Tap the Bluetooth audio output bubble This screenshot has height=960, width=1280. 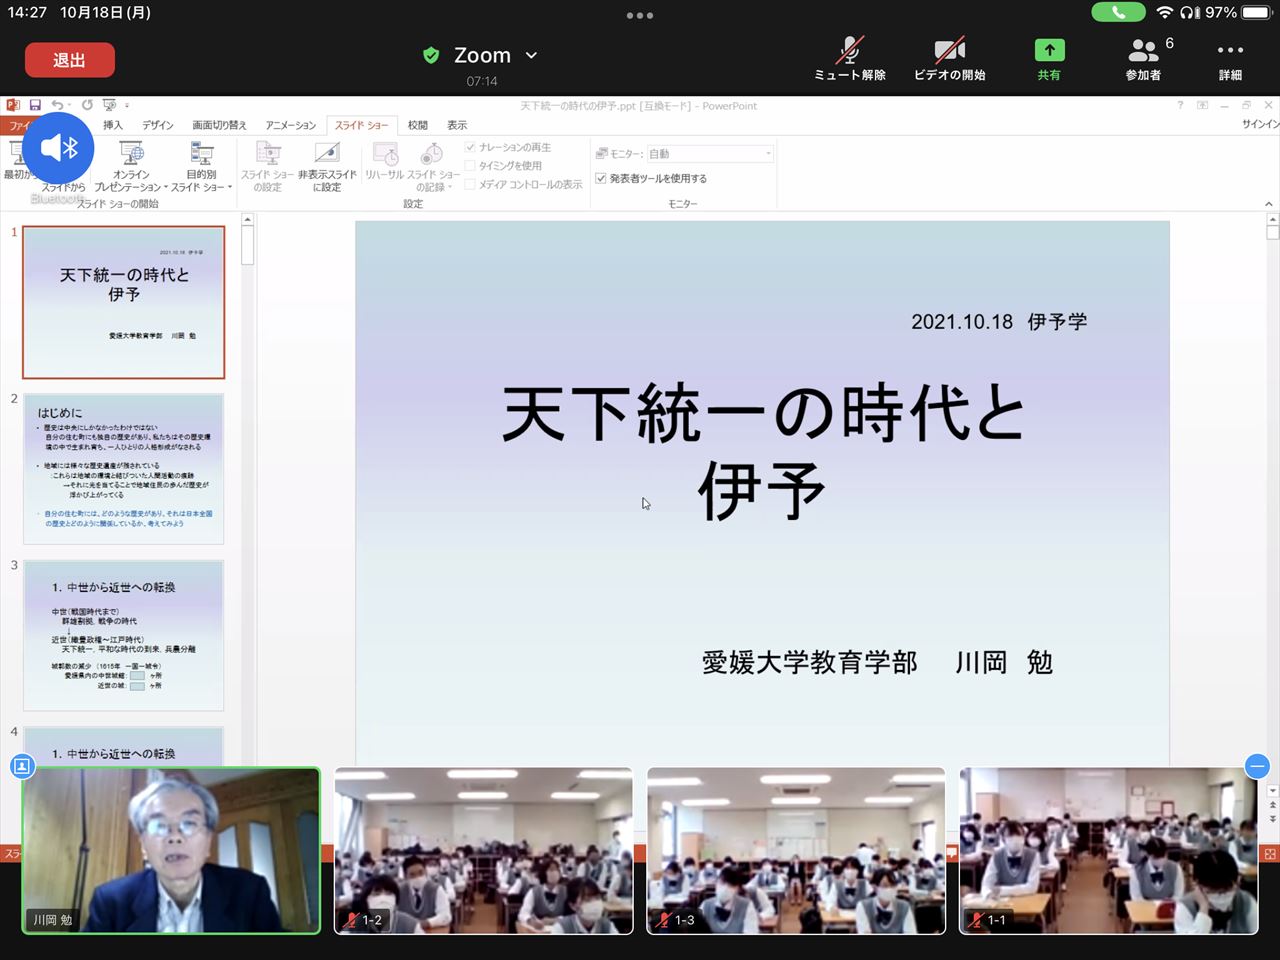point(59,148)
